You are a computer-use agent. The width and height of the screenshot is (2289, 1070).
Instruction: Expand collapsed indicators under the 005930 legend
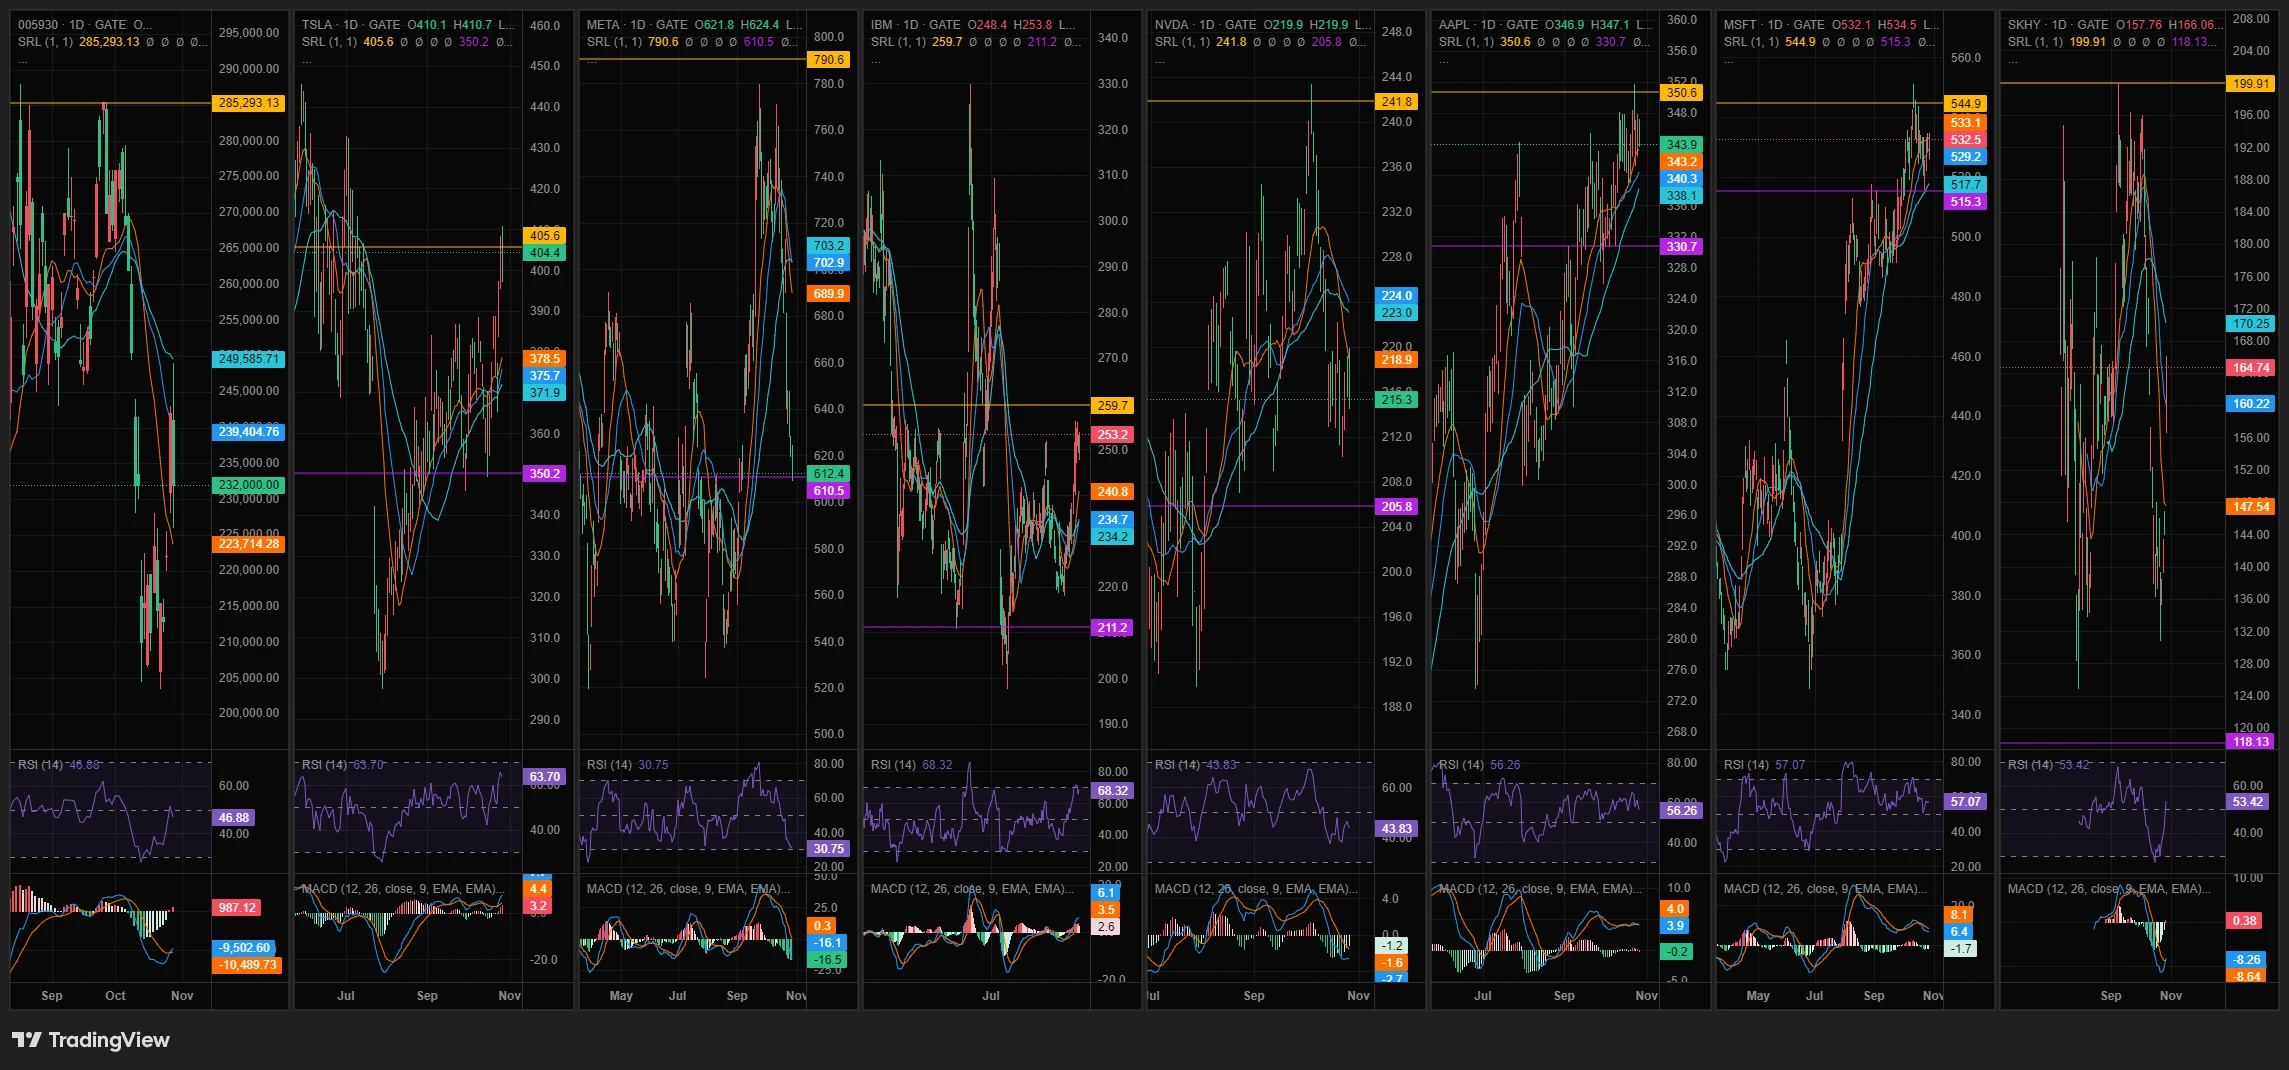(x=22, y=60)
